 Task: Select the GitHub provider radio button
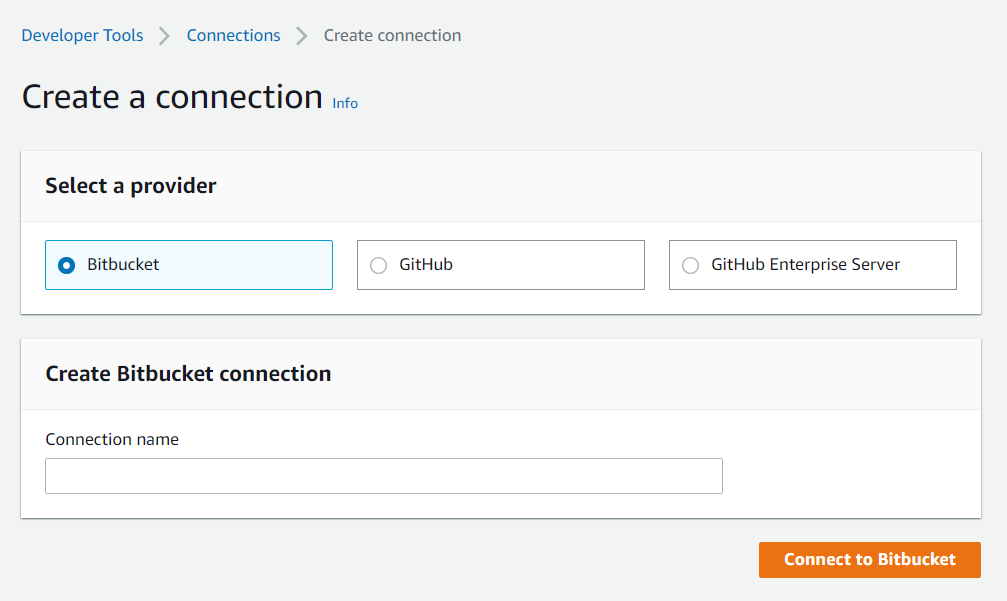coord(378,264)
